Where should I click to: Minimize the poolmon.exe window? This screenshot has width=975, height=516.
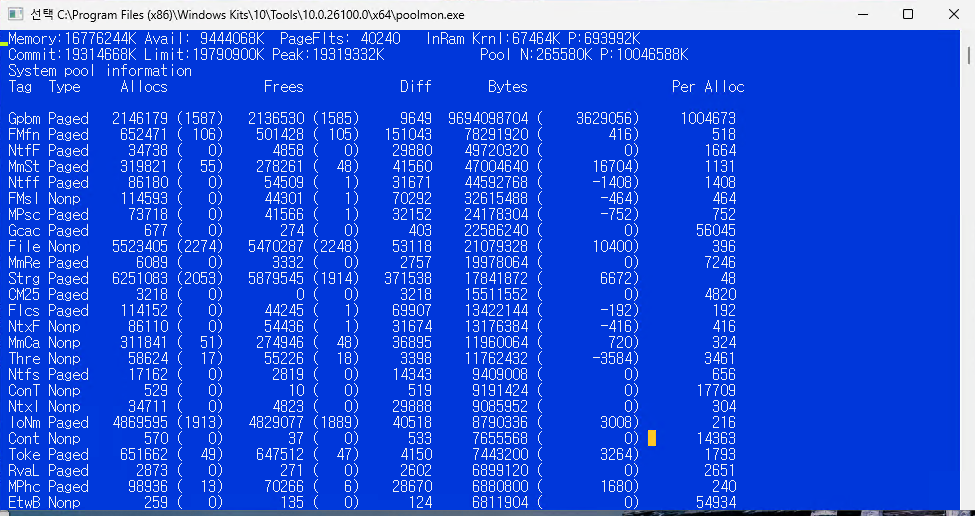point(861,14)
